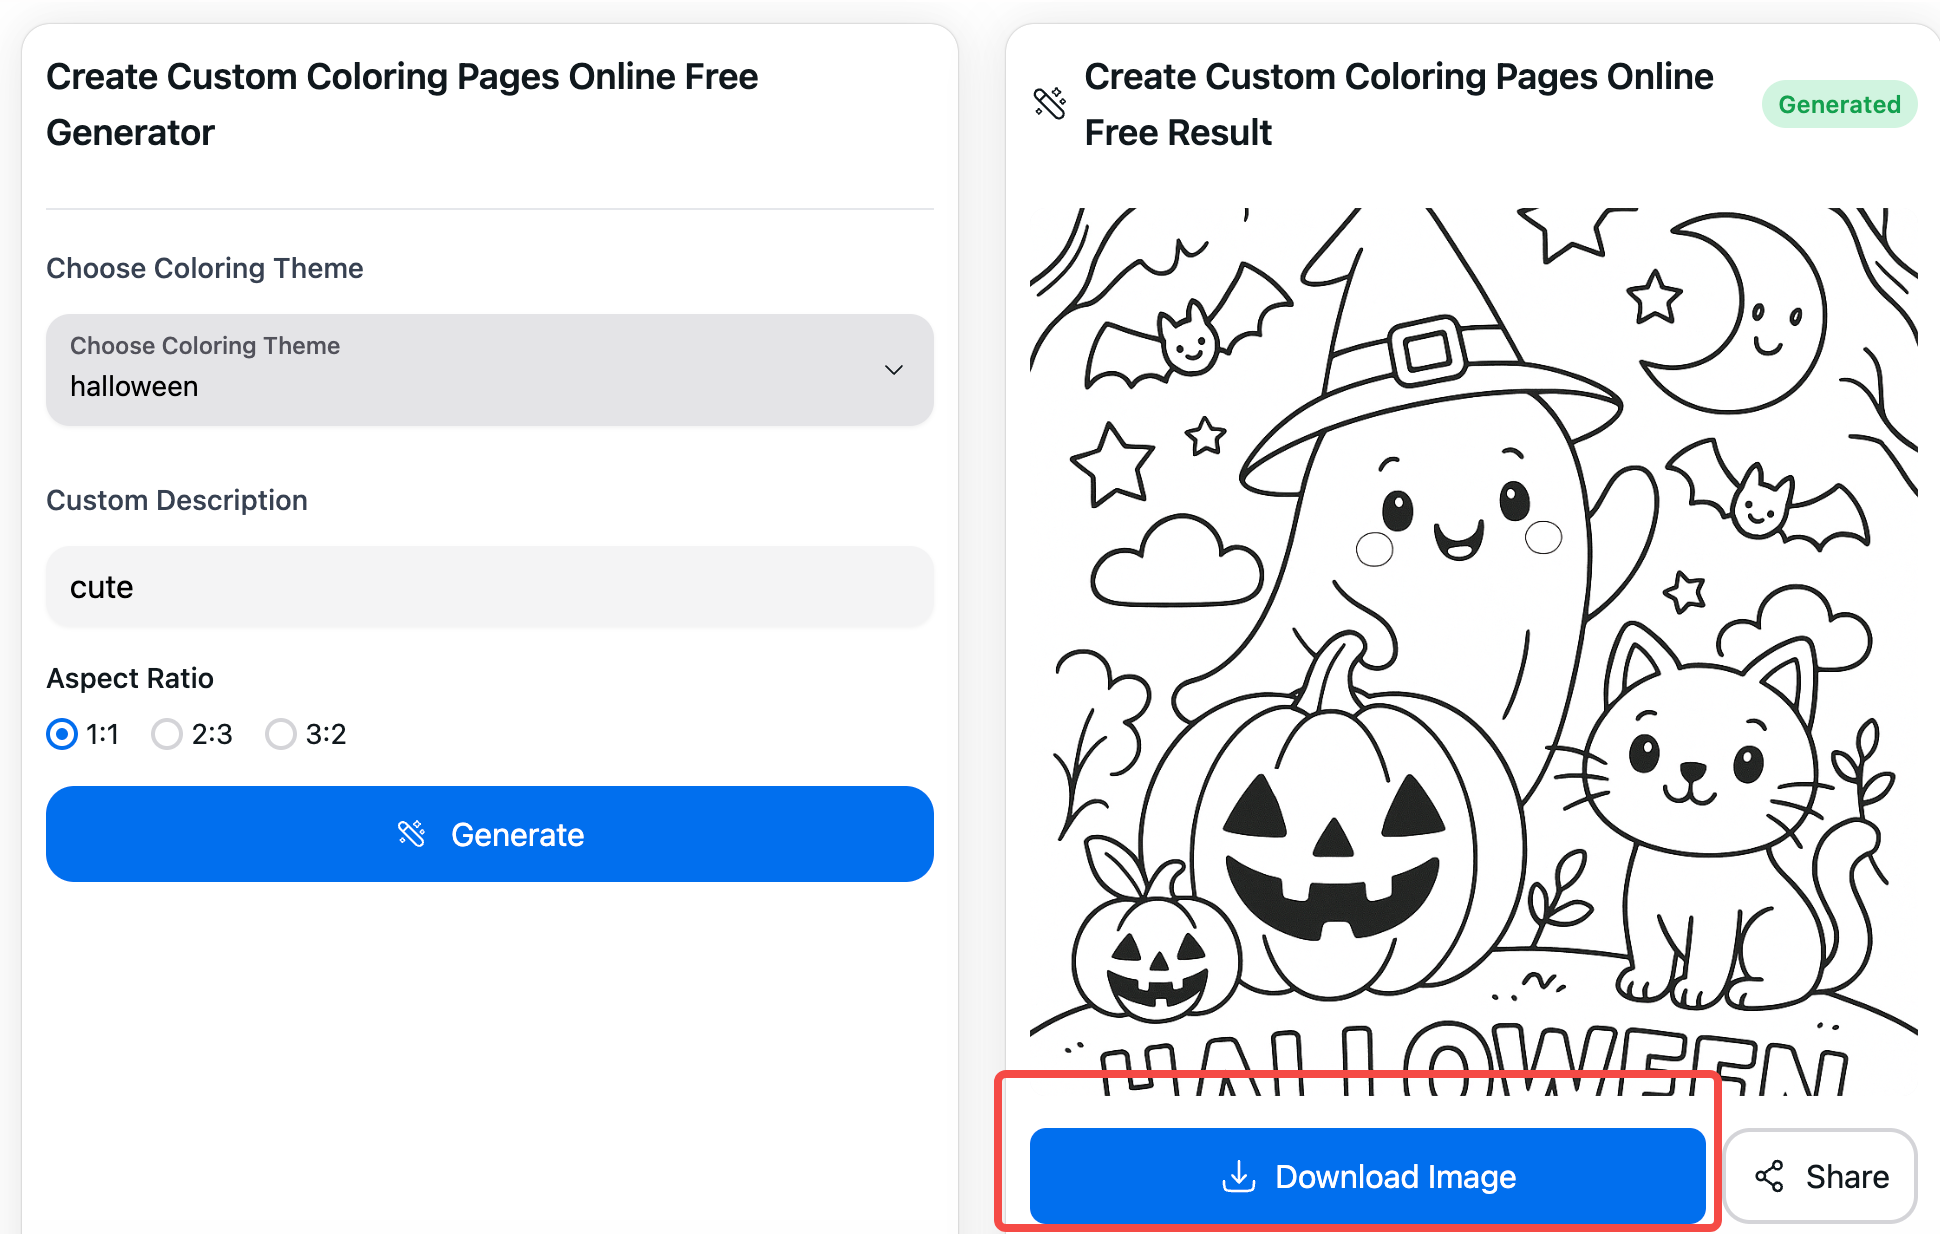Click the Share button
The height and width of the screenshot is (1234, 1940).
1821,1176
